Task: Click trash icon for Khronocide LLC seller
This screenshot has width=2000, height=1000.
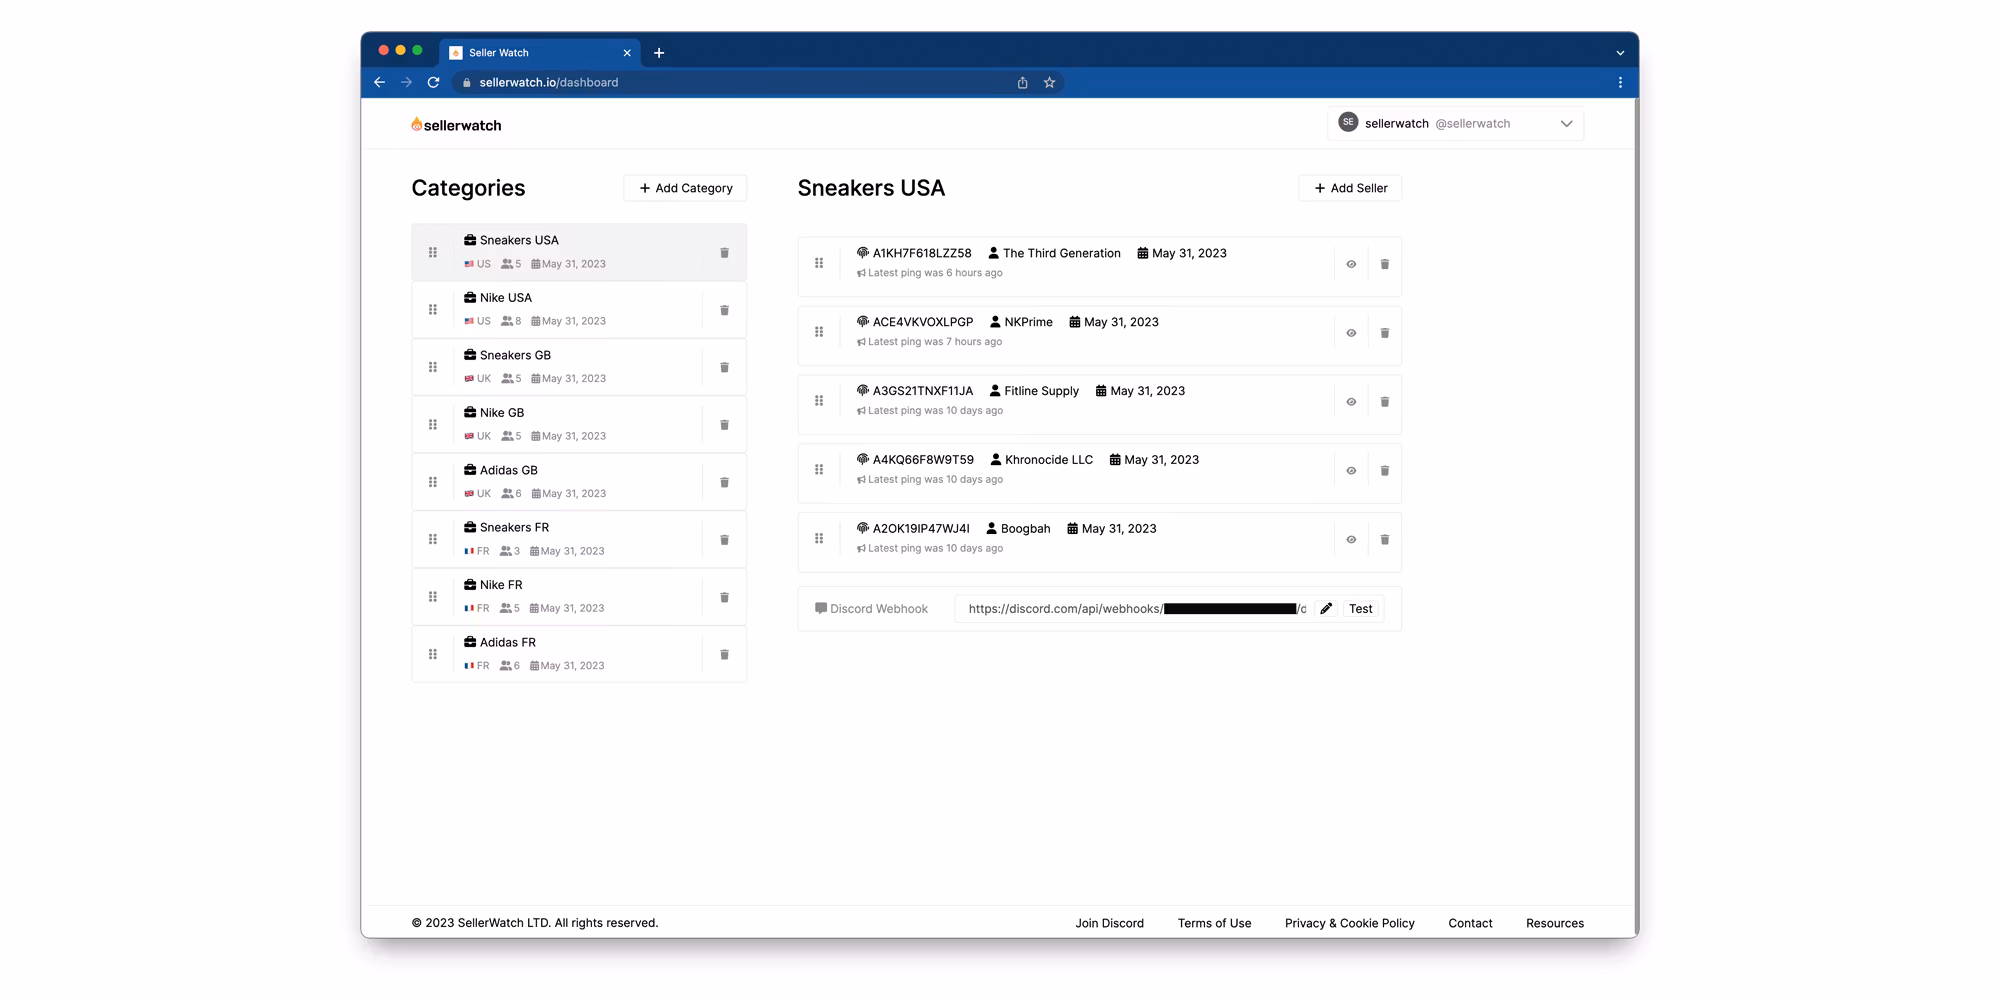Action: tap(1384, 471)
